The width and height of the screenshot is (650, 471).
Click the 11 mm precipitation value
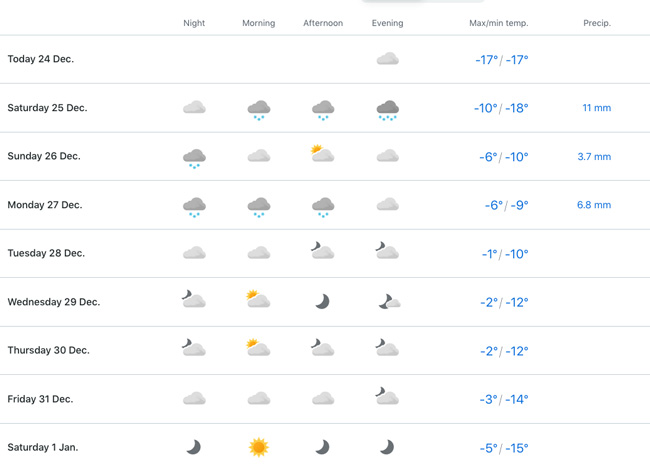(x=597, y=108)
